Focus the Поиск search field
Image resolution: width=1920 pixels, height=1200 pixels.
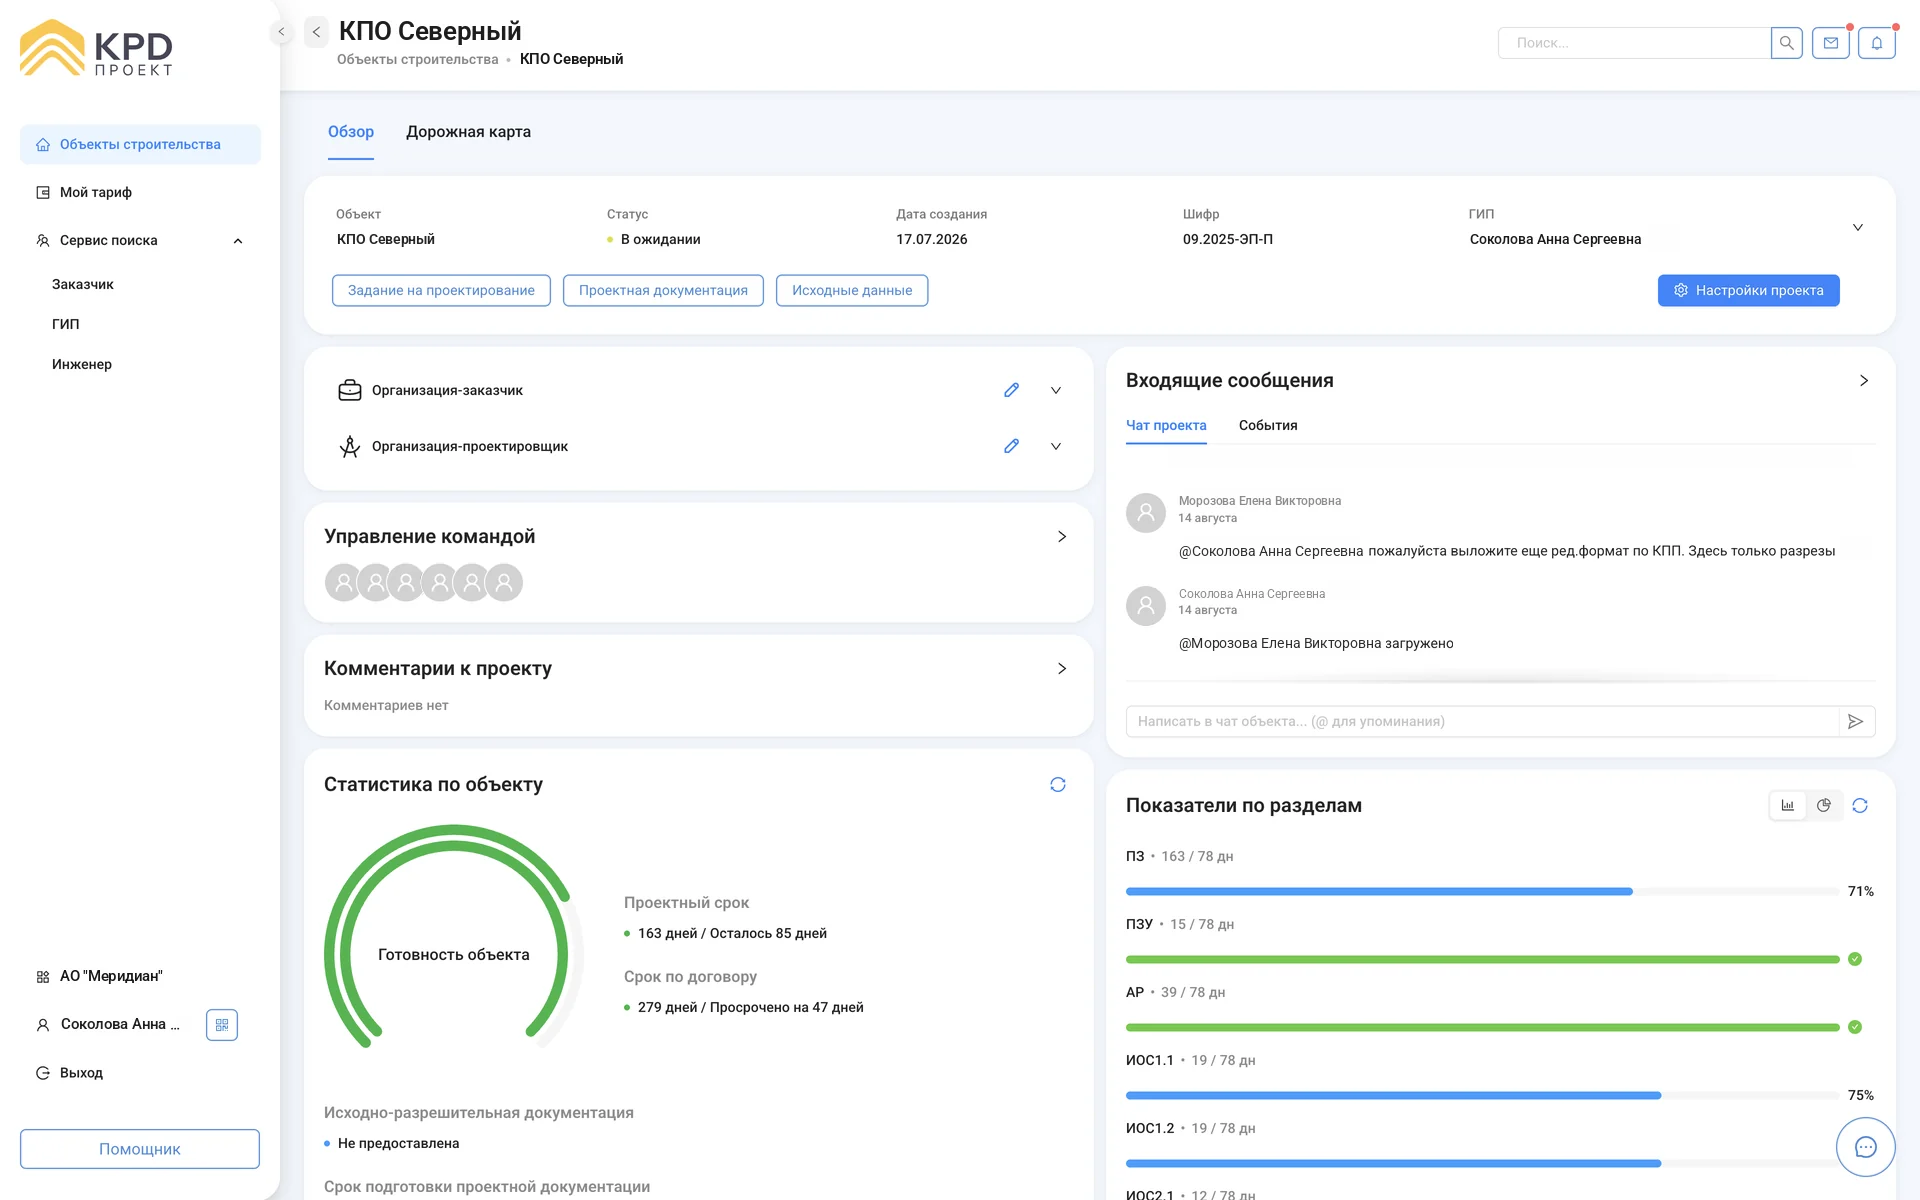coord(1634,43)
